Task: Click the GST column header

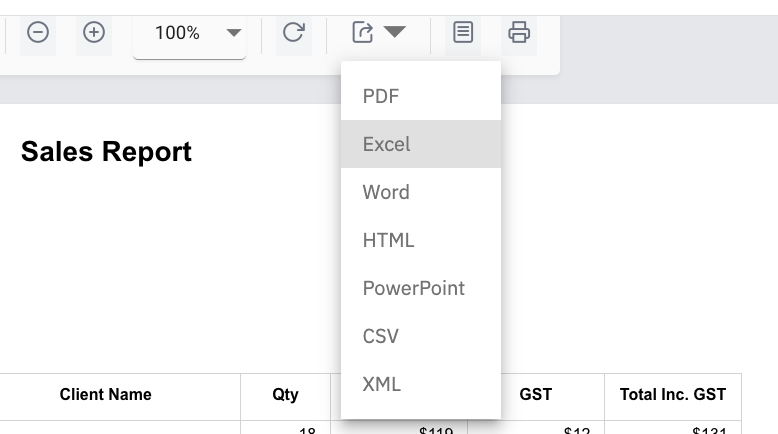Action: coord(536,395)
